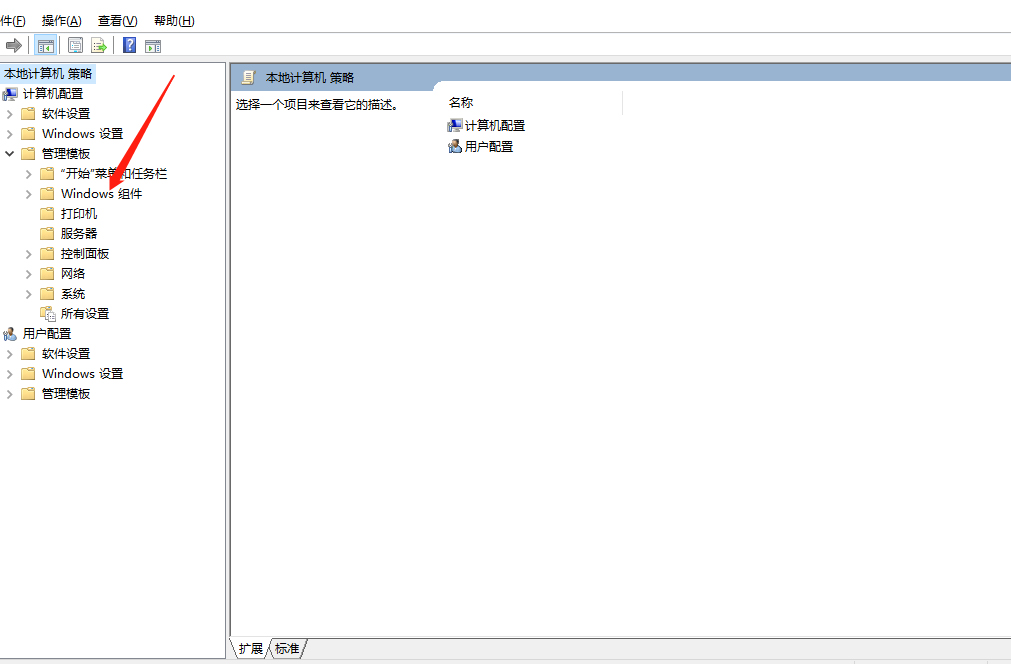This screenshot has width=1011, height=664.
Task: Expand the 网络 node
Action: [28, 274]
